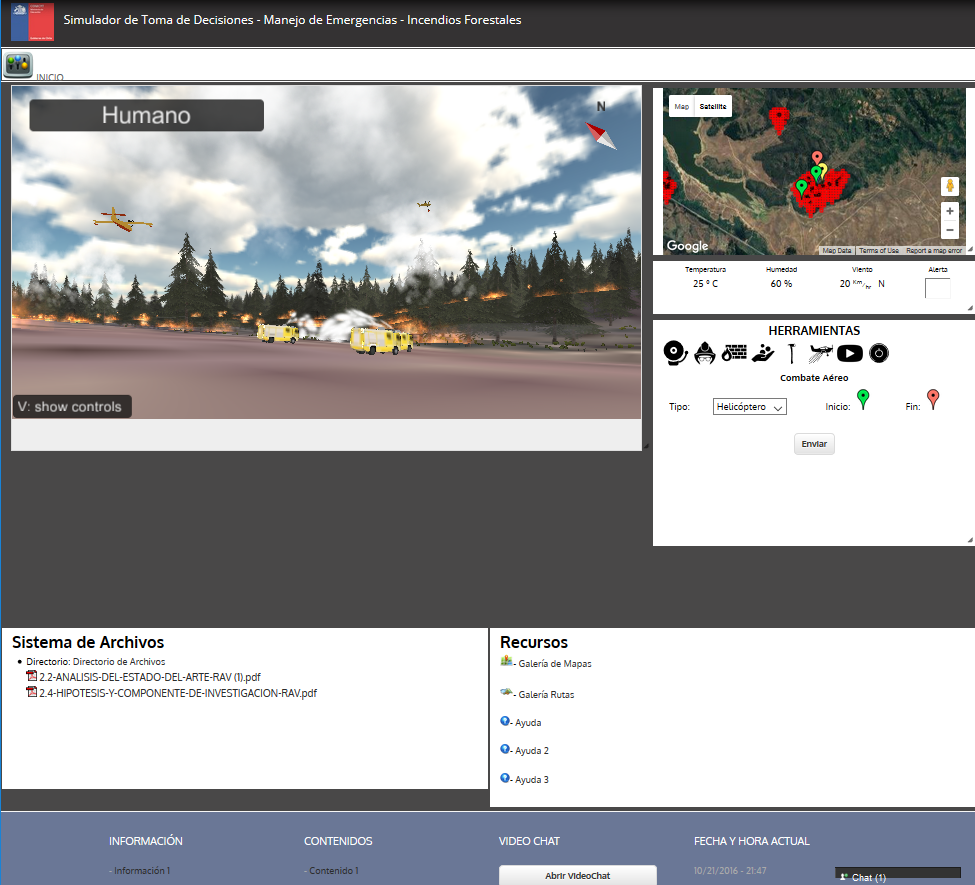The width and height of the screenshot is (975, 885).
Task: Select the alarm bell tool
Action: point(675,352)
